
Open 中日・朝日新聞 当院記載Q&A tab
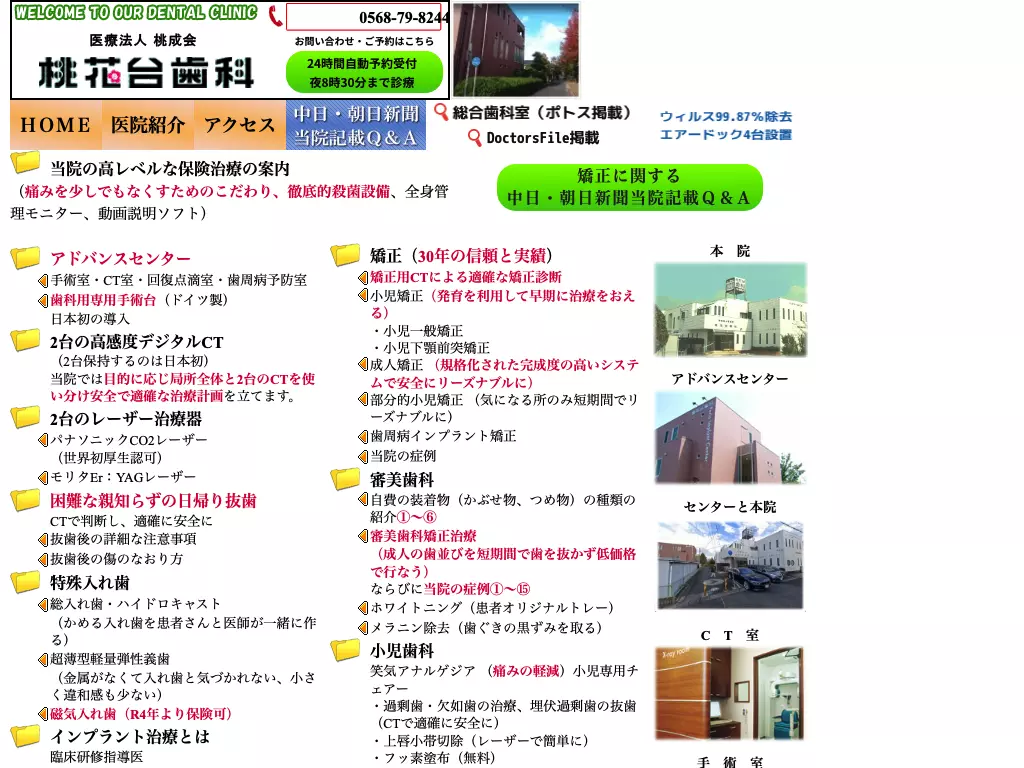[356, 125]
